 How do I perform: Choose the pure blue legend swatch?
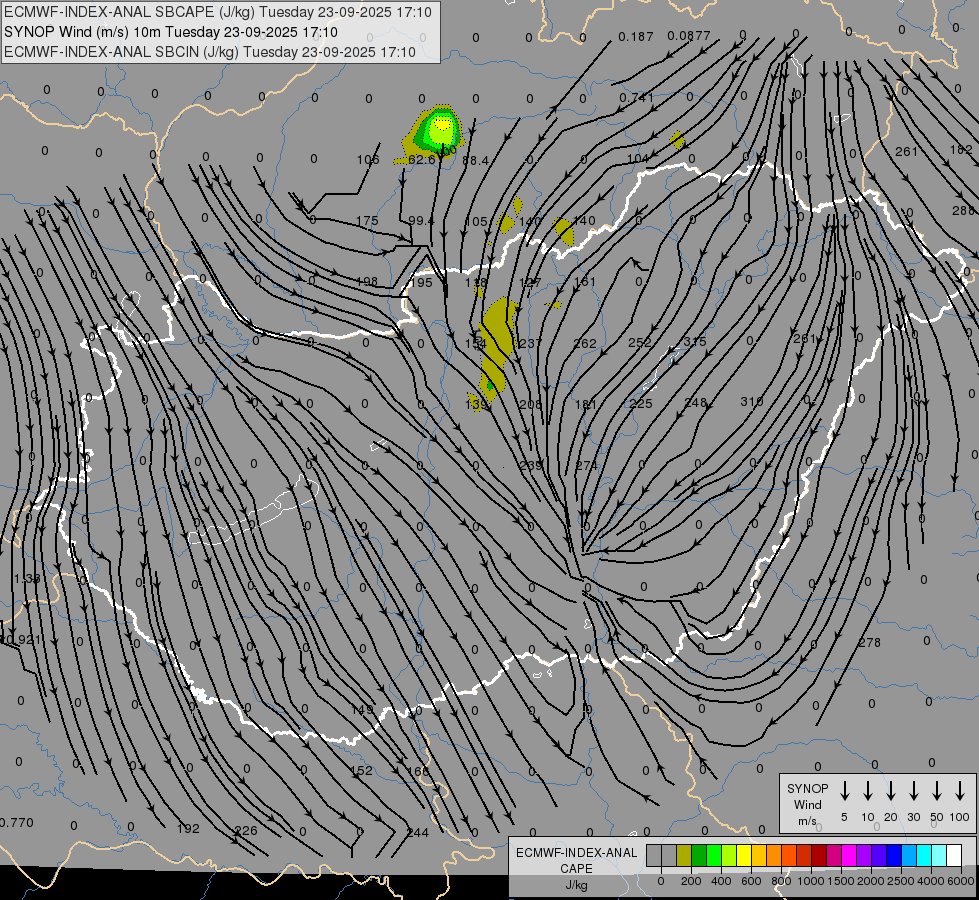tap(893, 855)
